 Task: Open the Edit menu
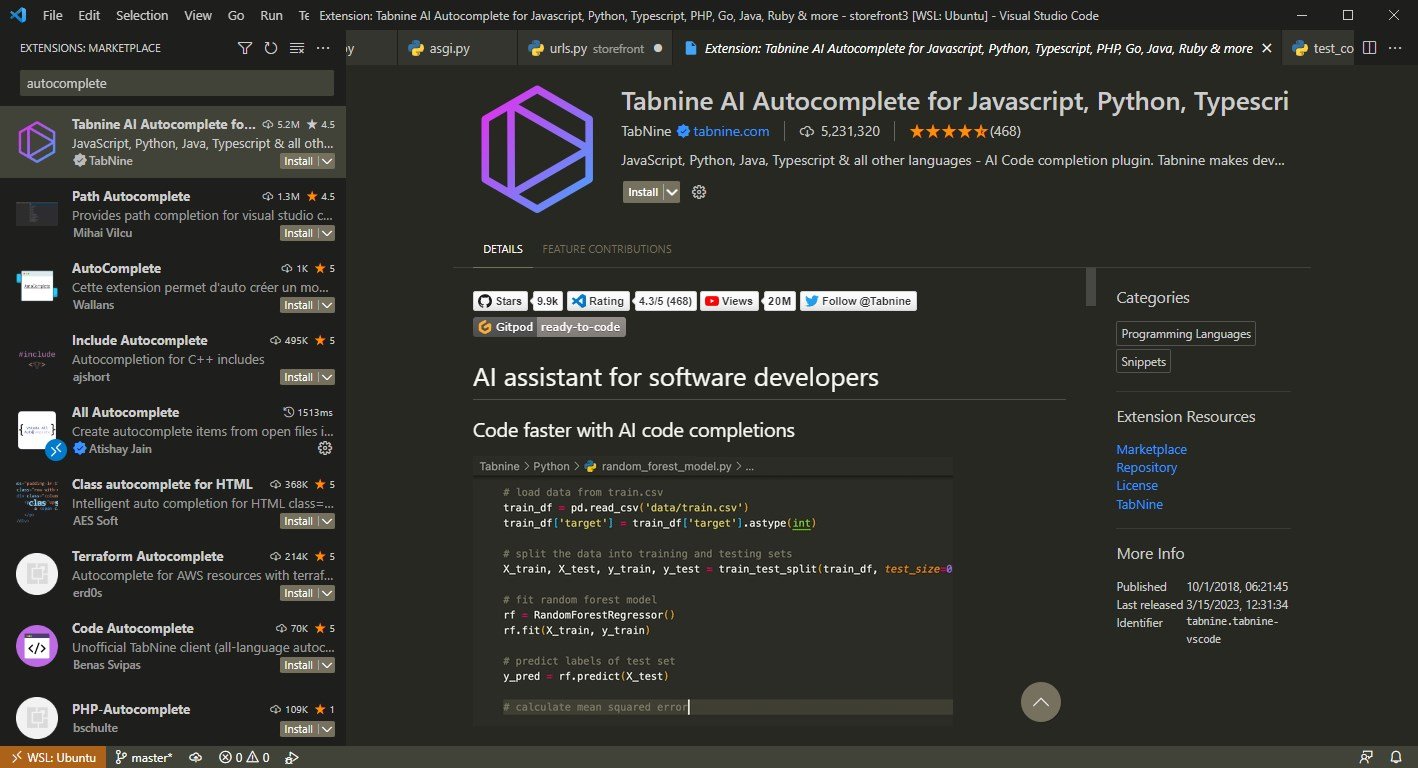(x=89, y=16)
